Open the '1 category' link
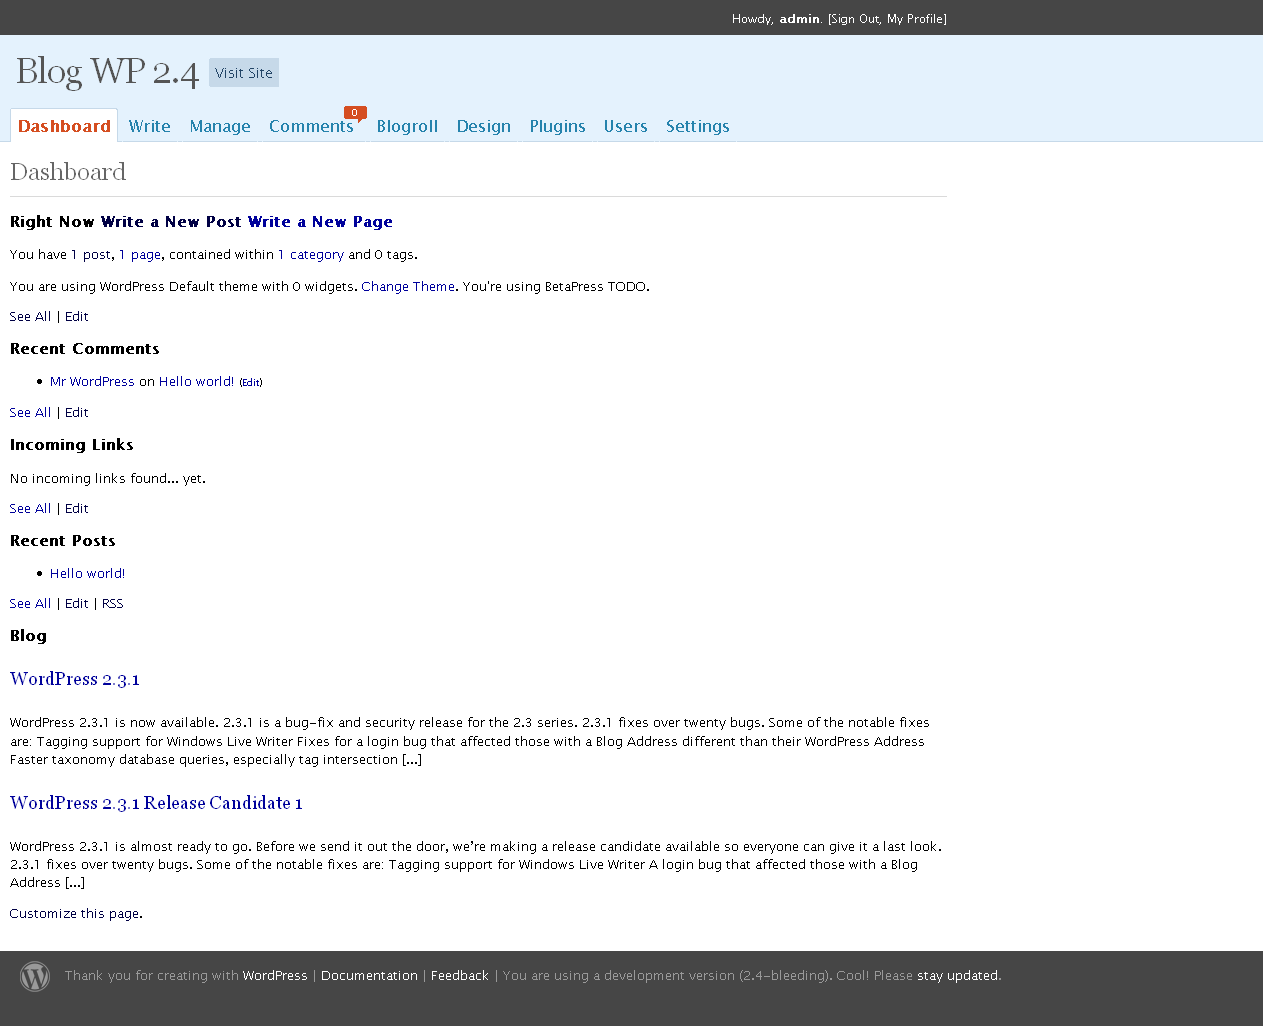This screenshot has width=1263, height=1026. 311,255
